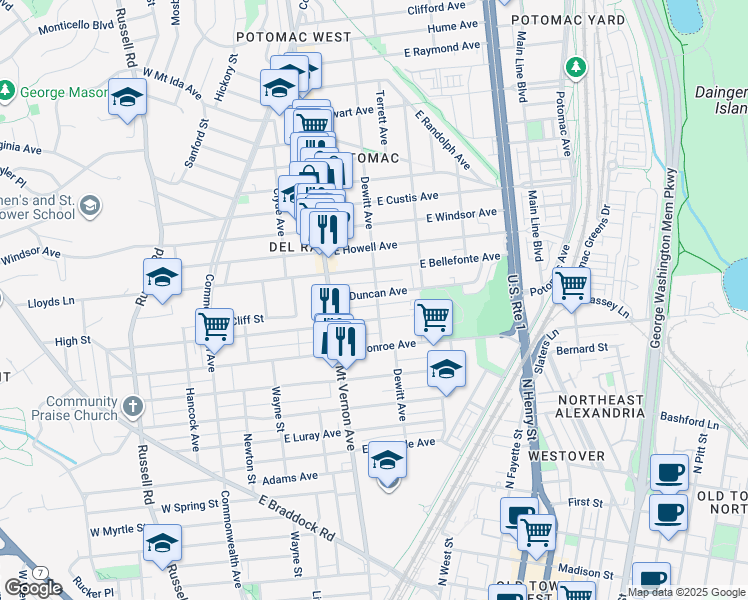Click the St. Stephen's school graduation cap icon

[x=89, y=206]
